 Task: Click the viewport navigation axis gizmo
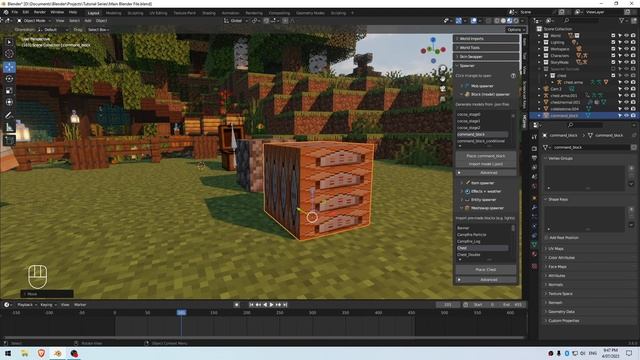[433, 50]
